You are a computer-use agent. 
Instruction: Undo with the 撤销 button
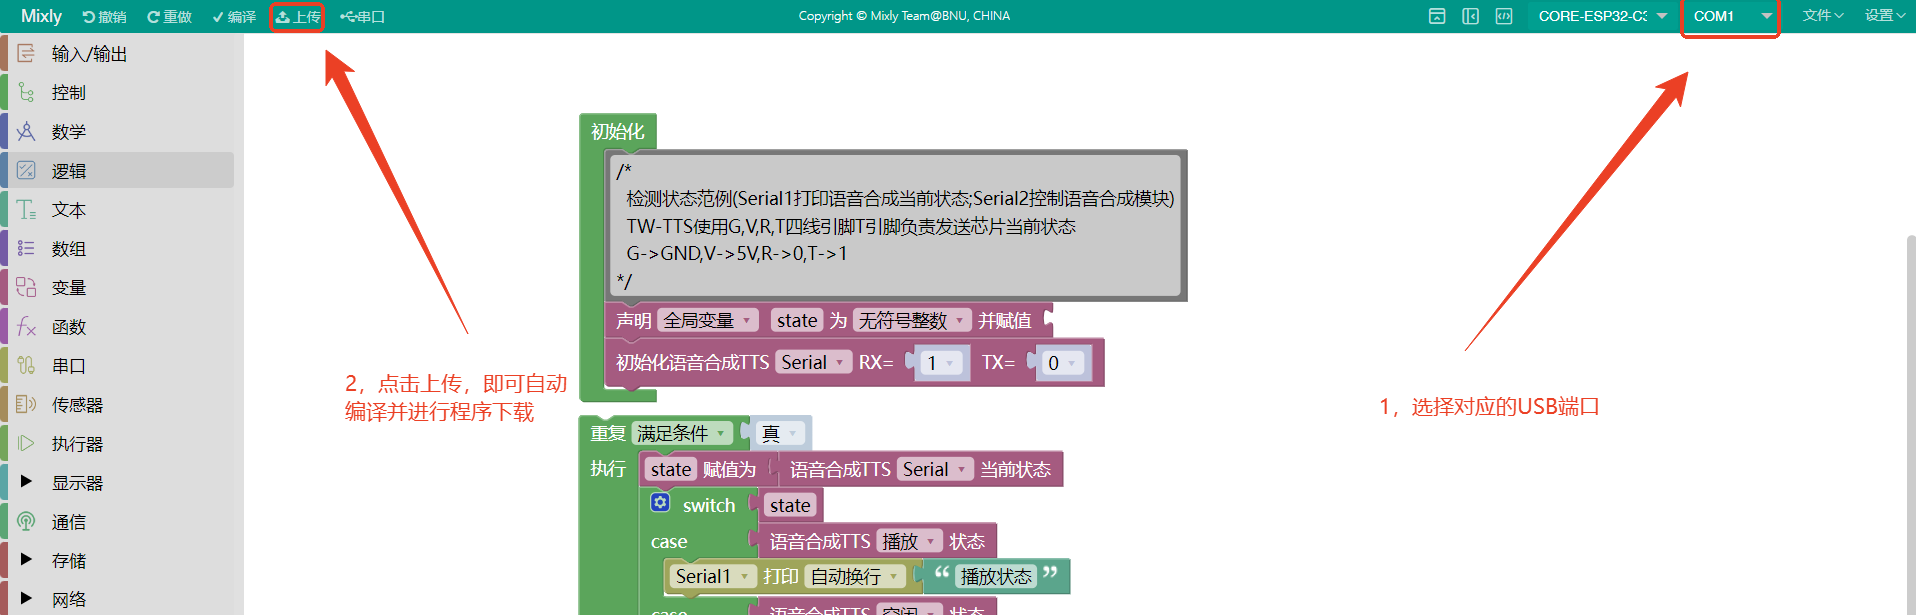104,17
